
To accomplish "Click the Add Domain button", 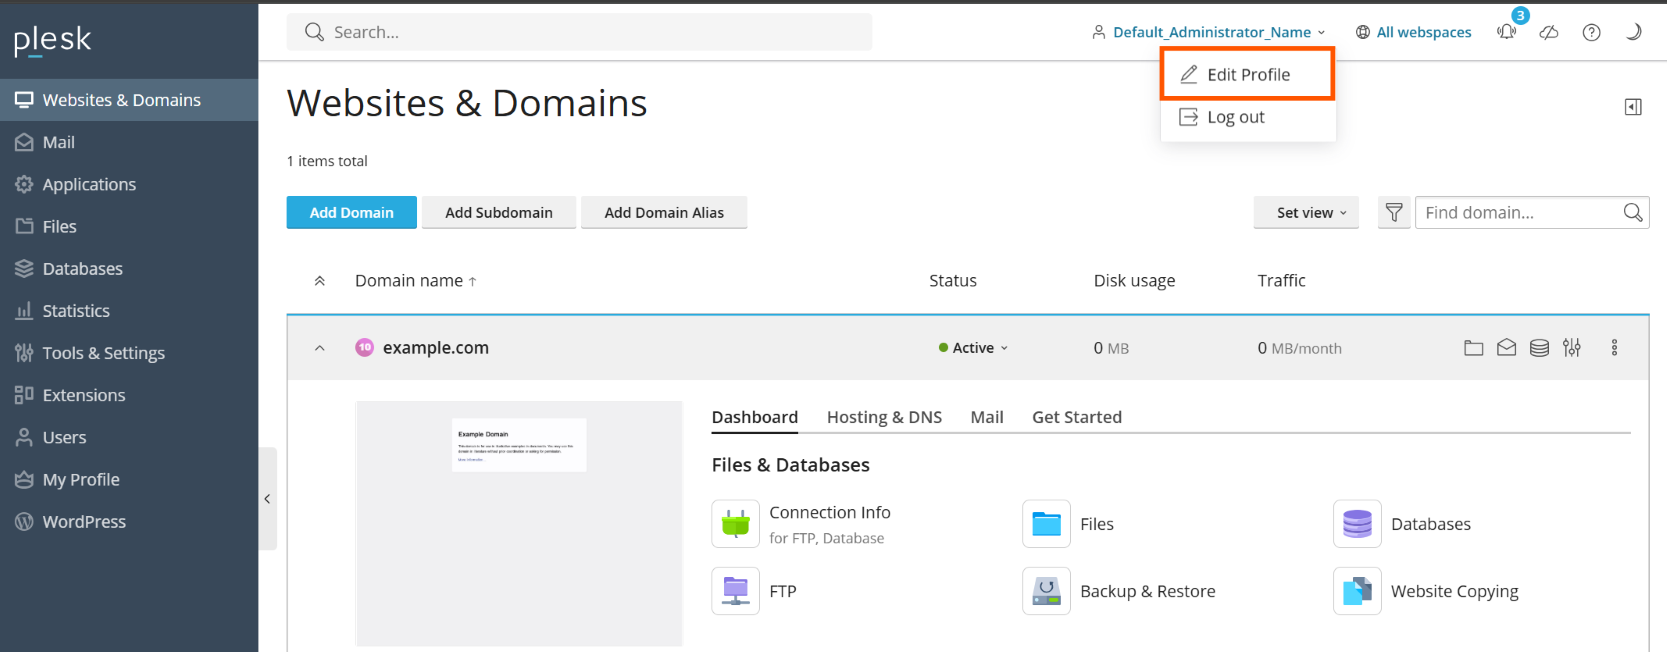I will pyautogui.click(x=351, y=212).
